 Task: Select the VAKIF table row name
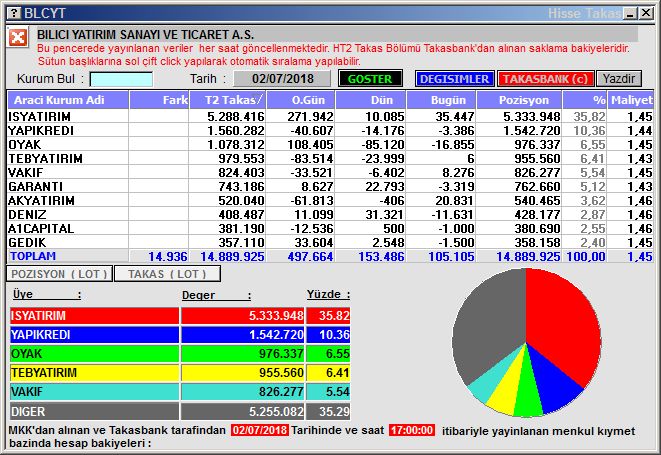pos(26,172)
